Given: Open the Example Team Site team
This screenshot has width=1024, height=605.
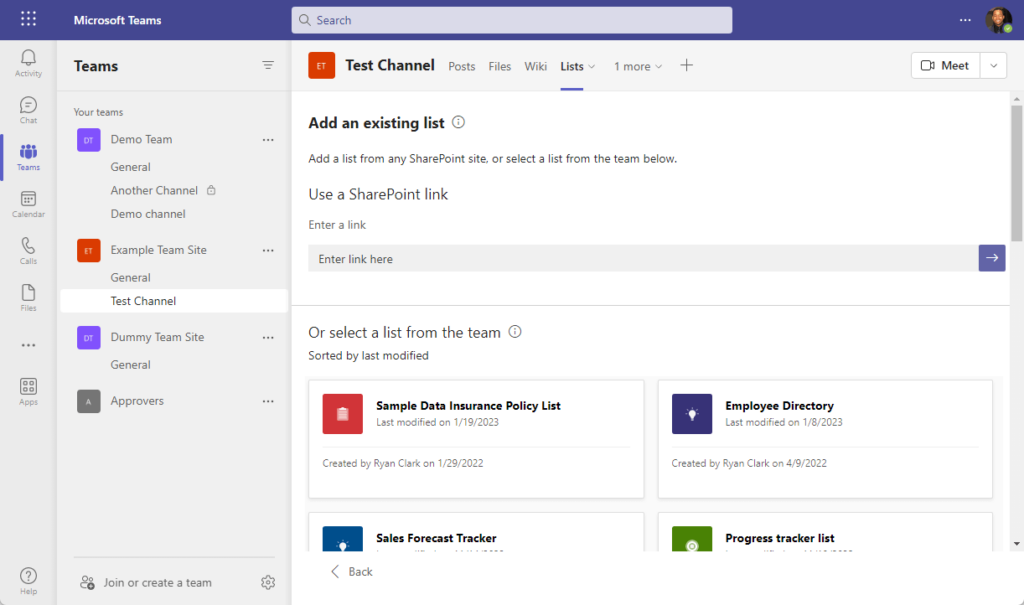Looking at the screenshot, I should (x=158, y=250).
